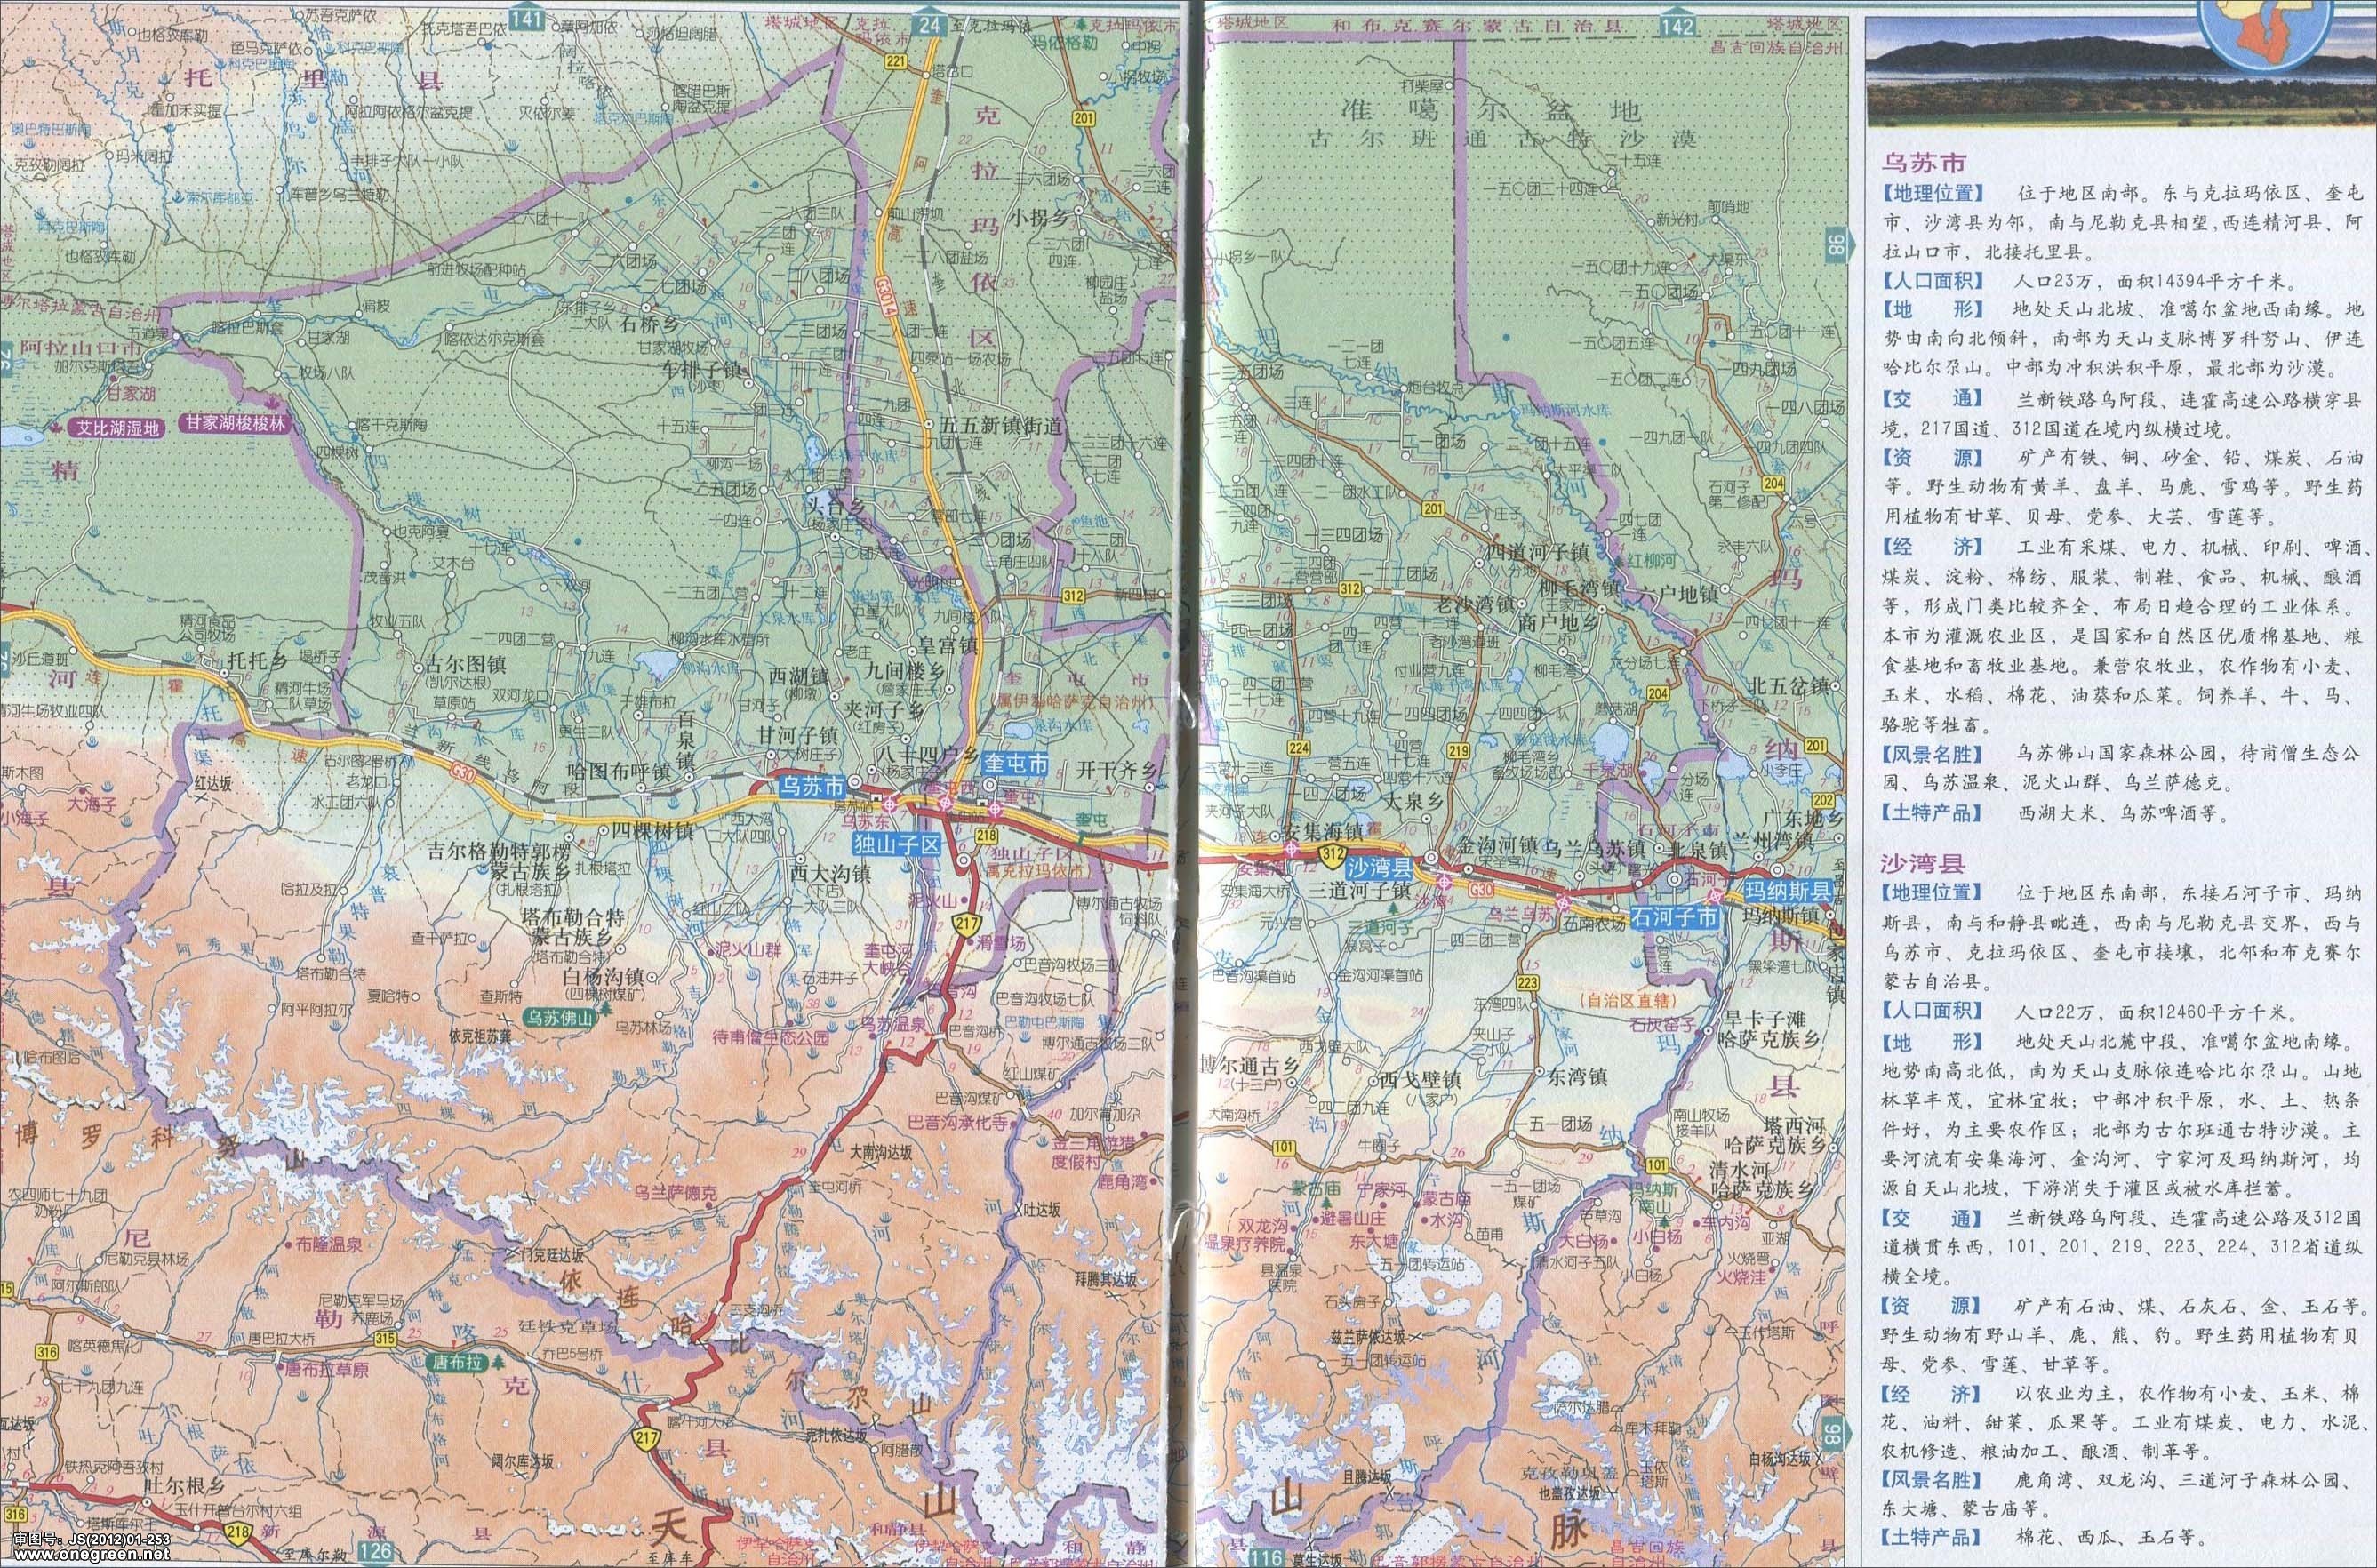Click the 223 provincial road shield

(x=1528, y=982)
